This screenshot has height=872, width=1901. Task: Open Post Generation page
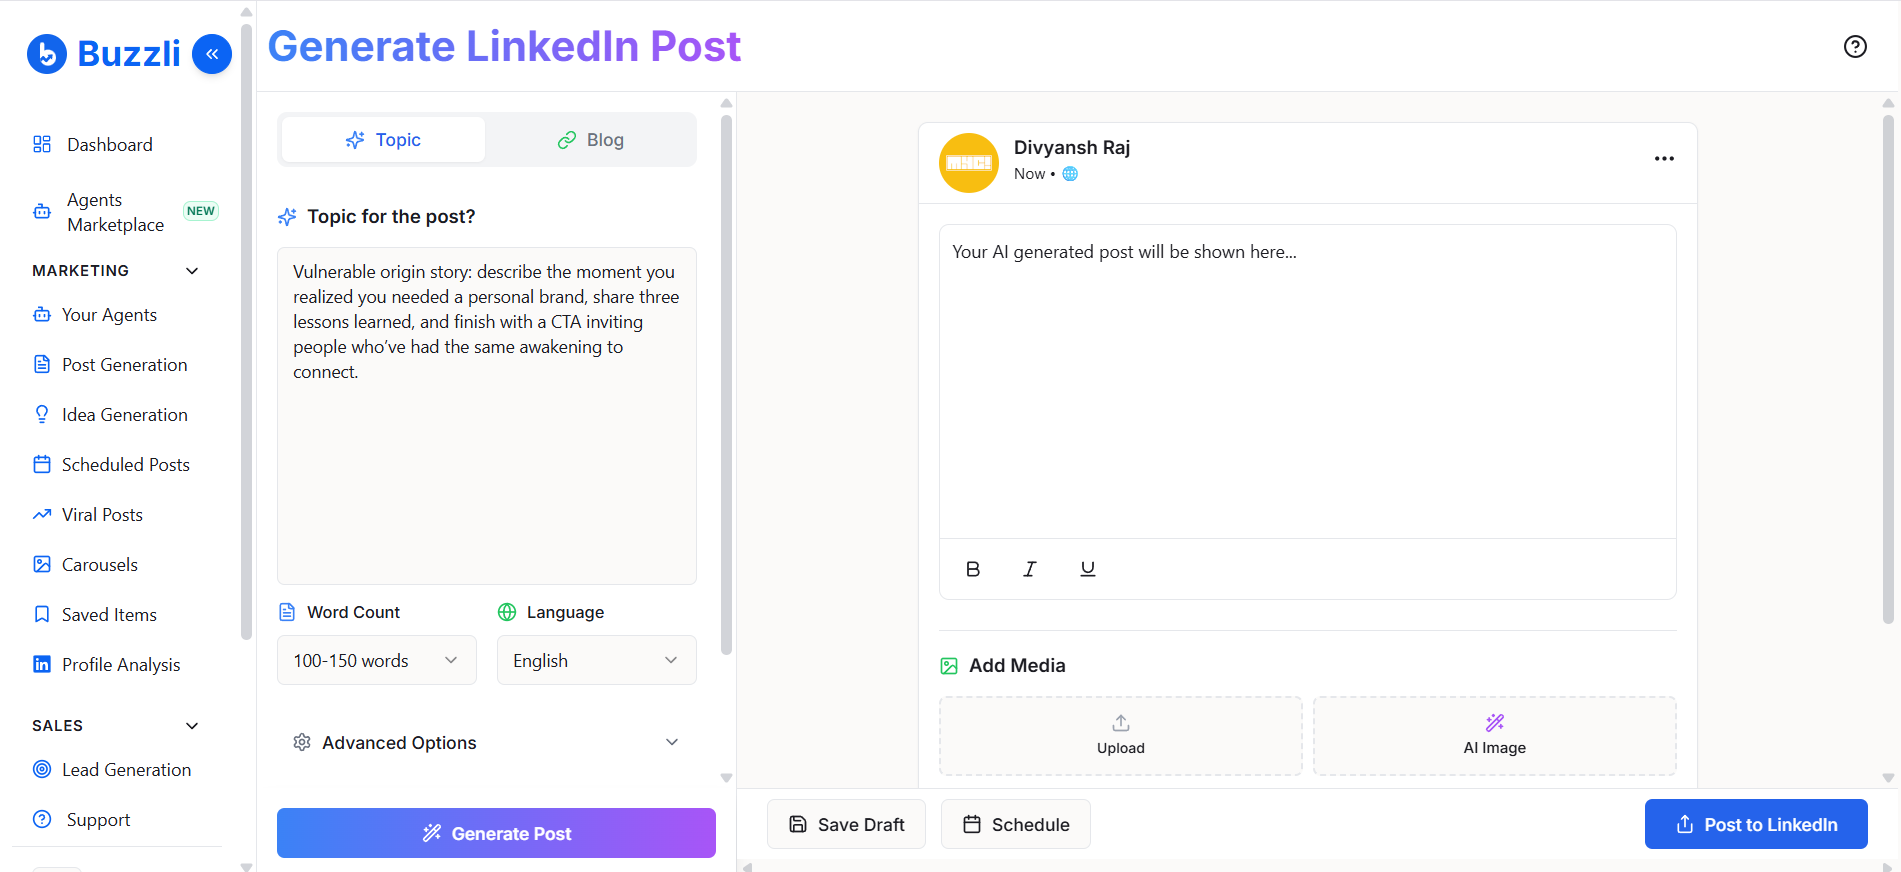pos(126,364)
